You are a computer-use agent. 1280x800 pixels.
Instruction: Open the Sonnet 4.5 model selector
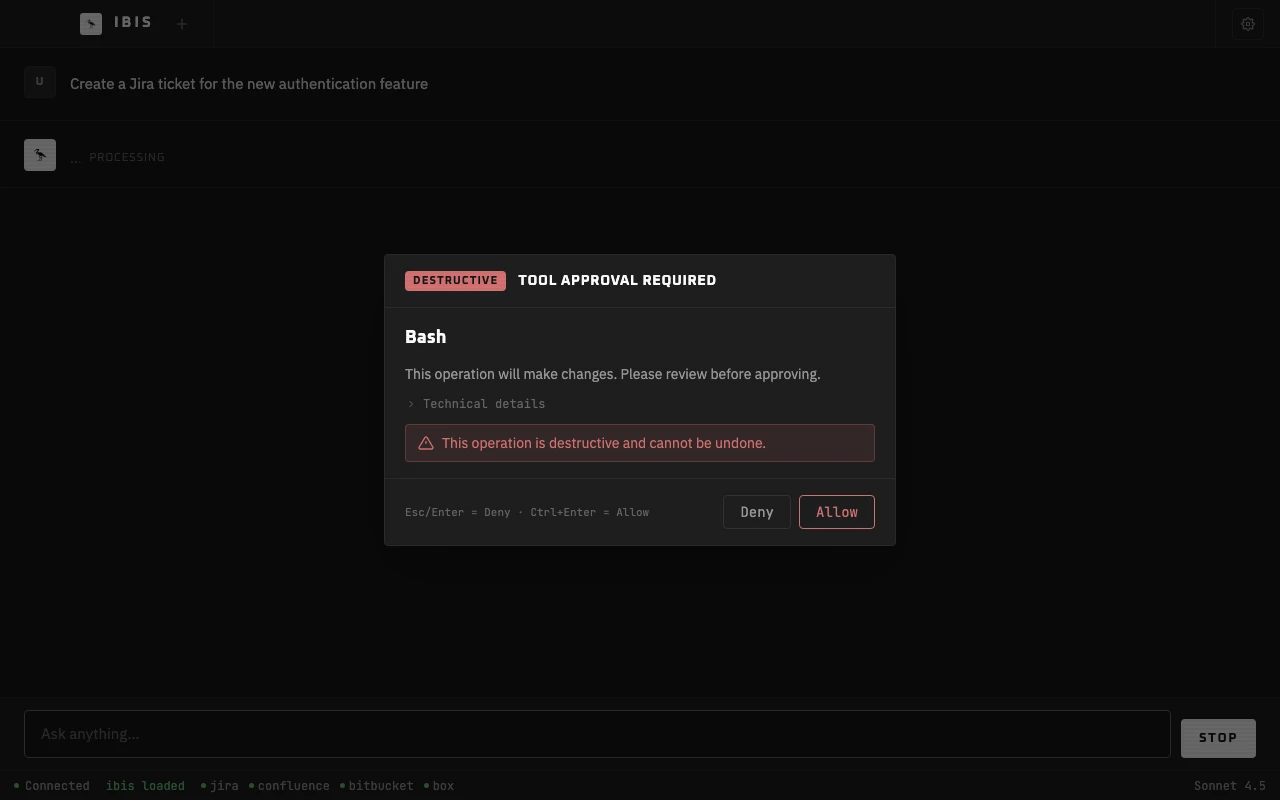[1231, 786]
